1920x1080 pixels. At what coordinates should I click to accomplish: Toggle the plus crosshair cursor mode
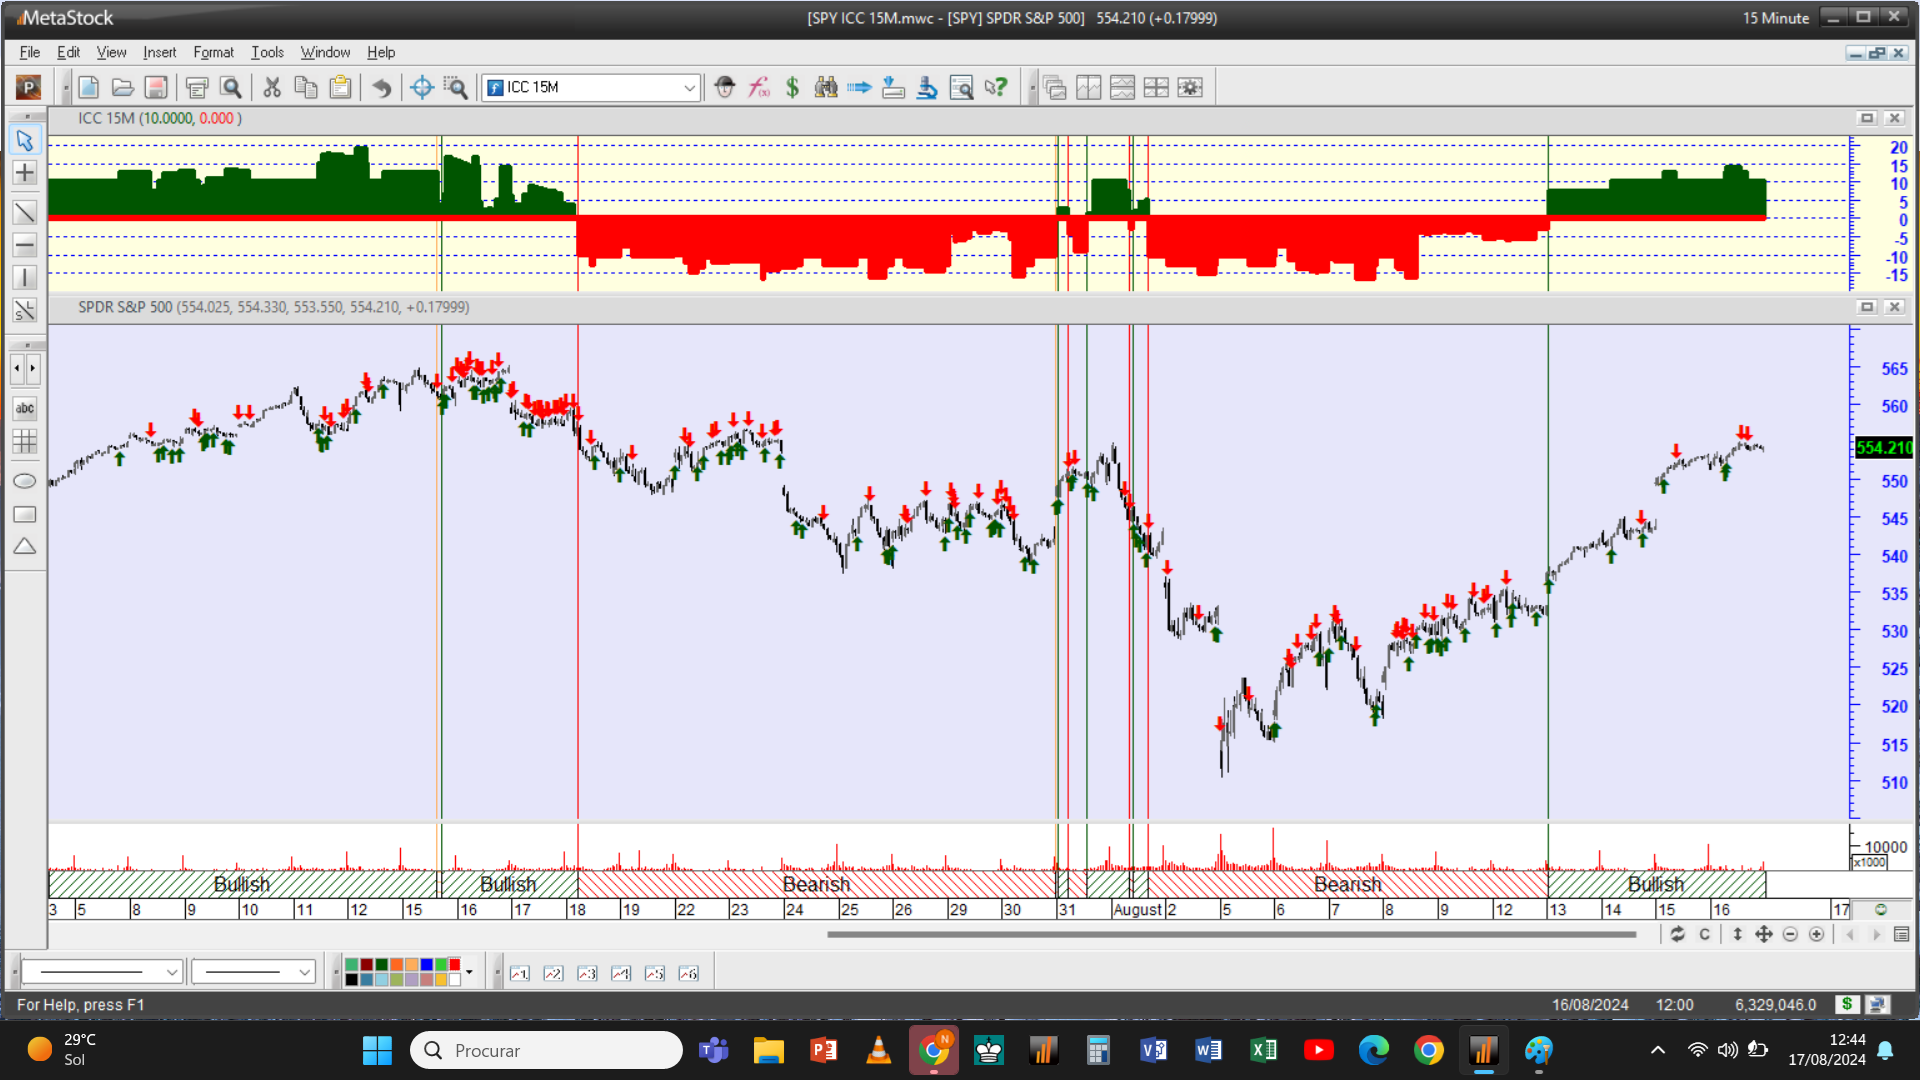pos(25,173)
